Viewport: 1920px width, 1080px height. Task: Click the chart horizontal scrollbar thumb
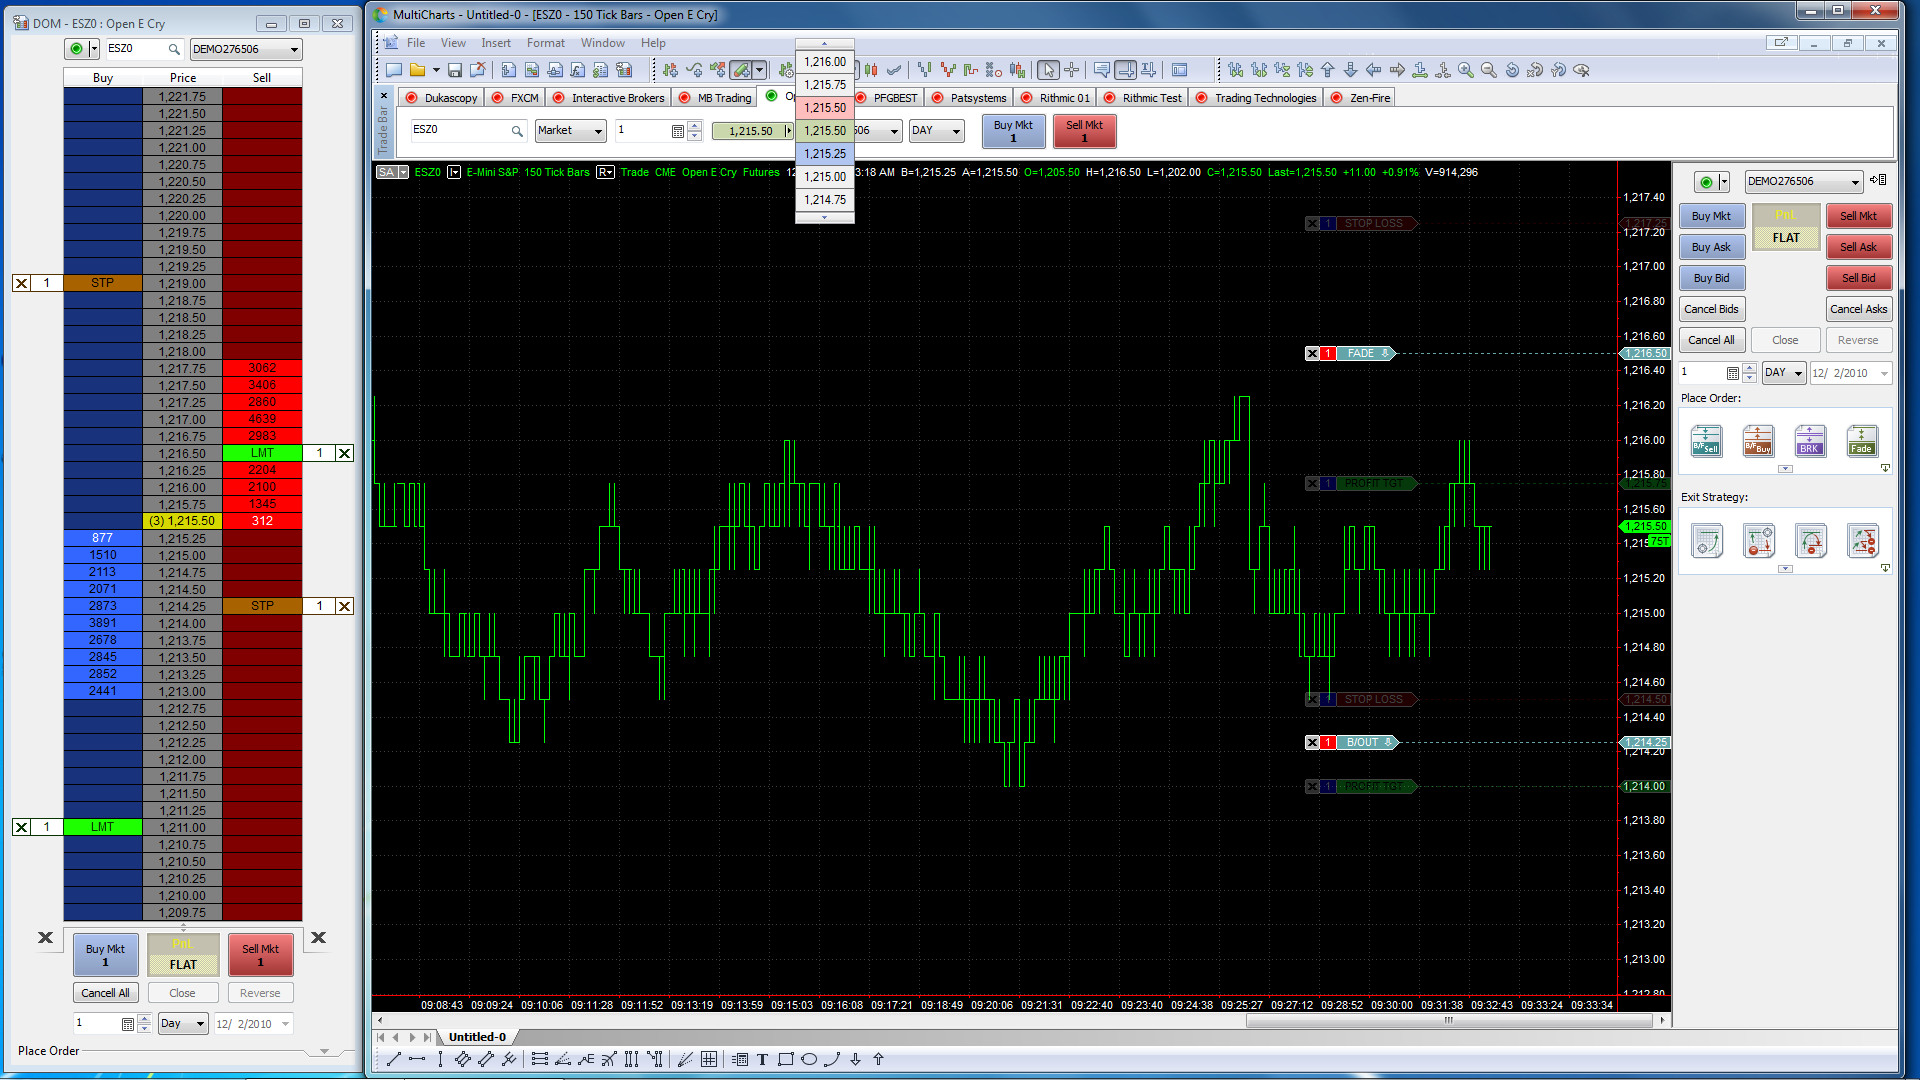click(1449, 1021)
